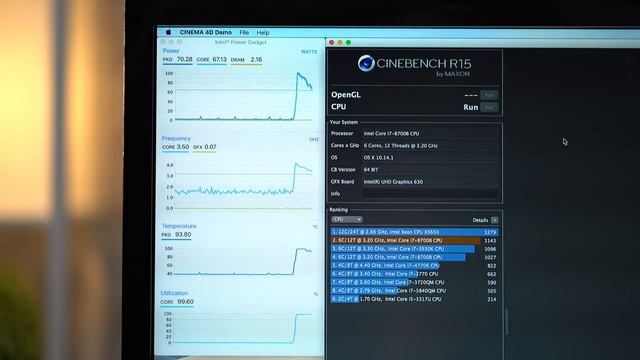Click the CORE power value 67.13

coord(219,60)
